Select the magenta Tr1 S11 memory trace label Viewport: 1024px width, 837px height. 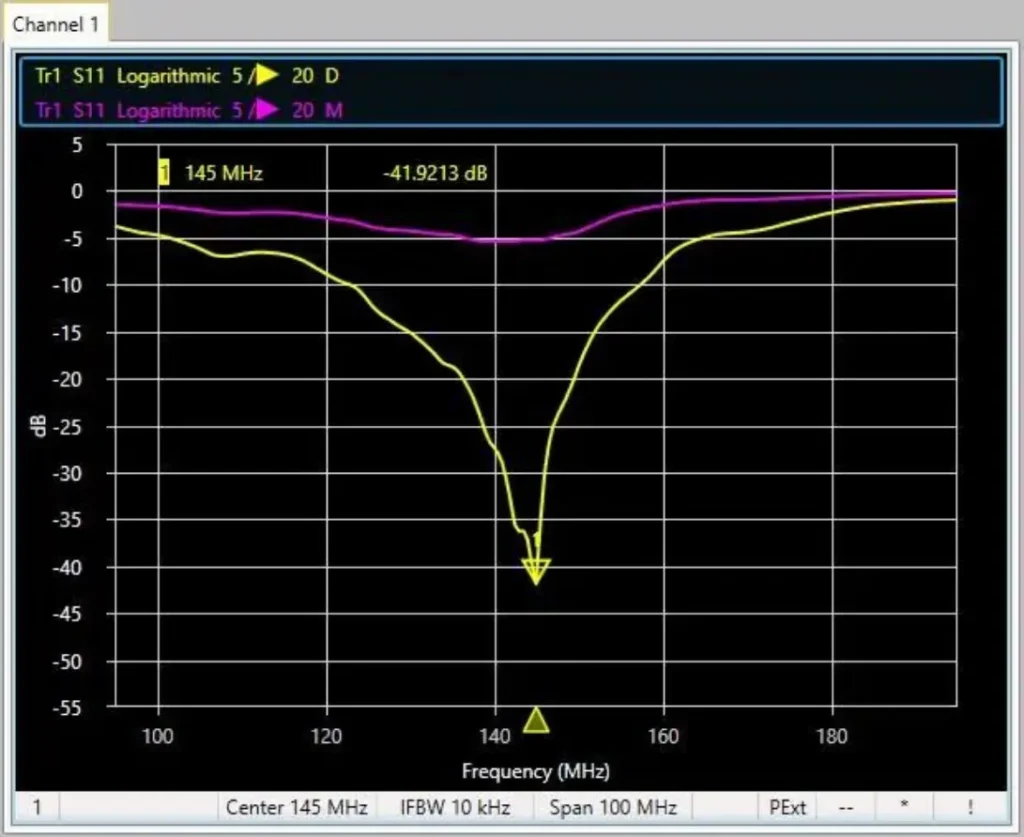(x=189, y=110)
